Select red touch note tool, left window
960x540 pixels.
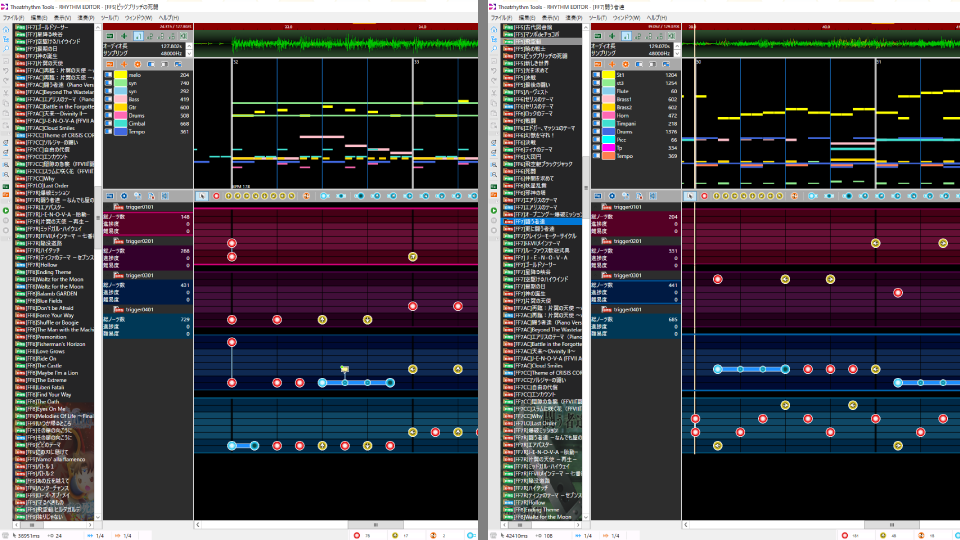coord(216,196)
